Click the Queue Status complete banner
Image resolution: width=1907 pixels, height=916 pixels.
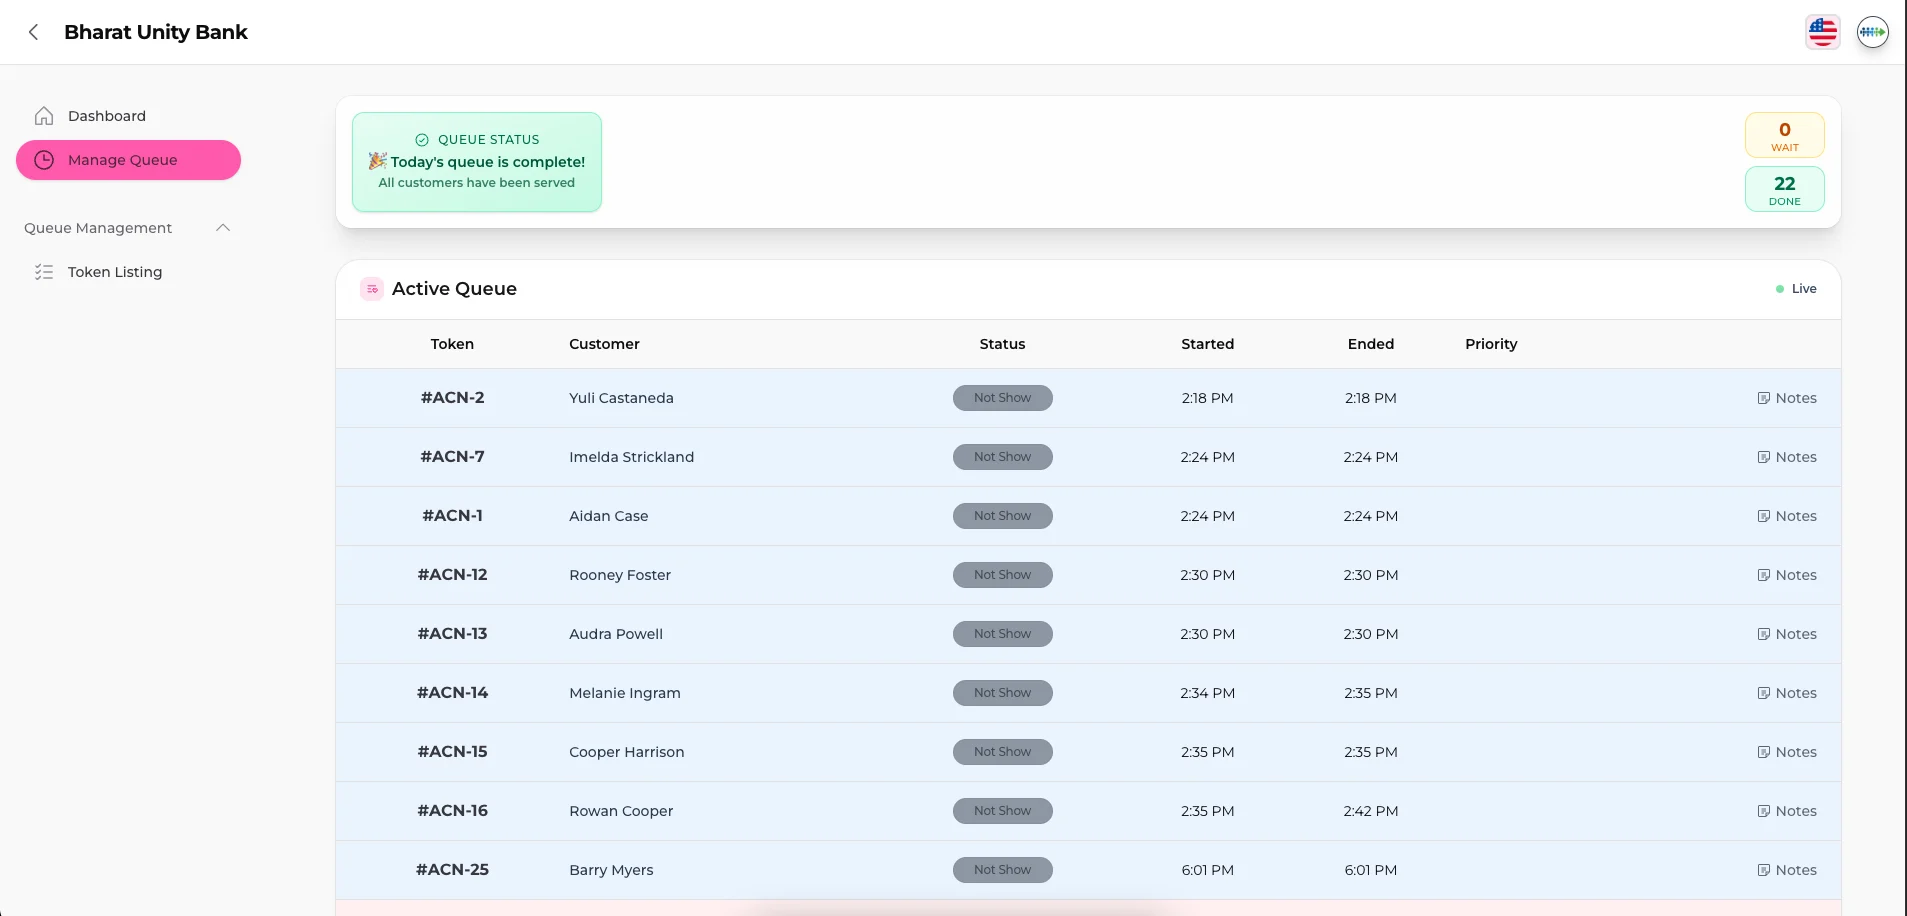point(477,162)
